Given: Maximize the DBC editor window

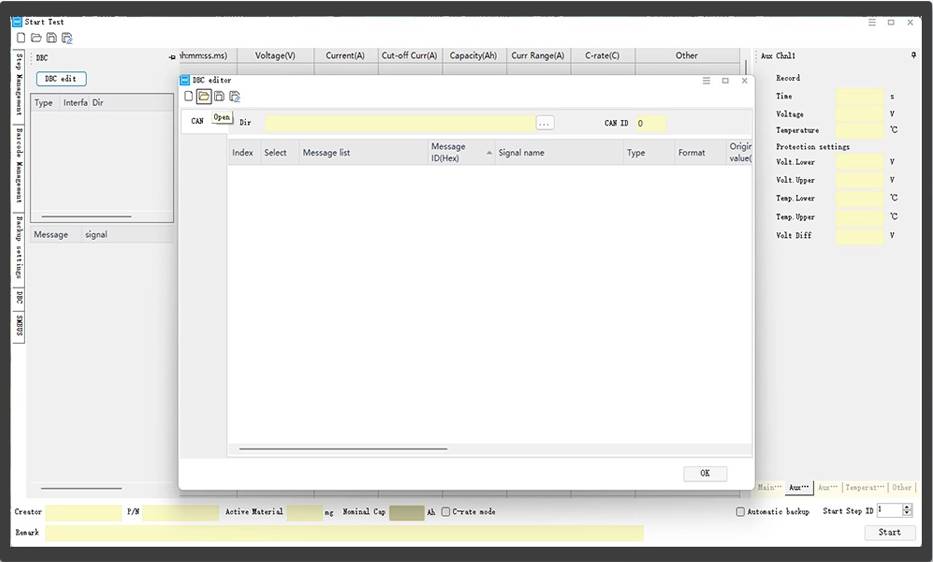Looking at the screenshot, I should tap(725, 80).
